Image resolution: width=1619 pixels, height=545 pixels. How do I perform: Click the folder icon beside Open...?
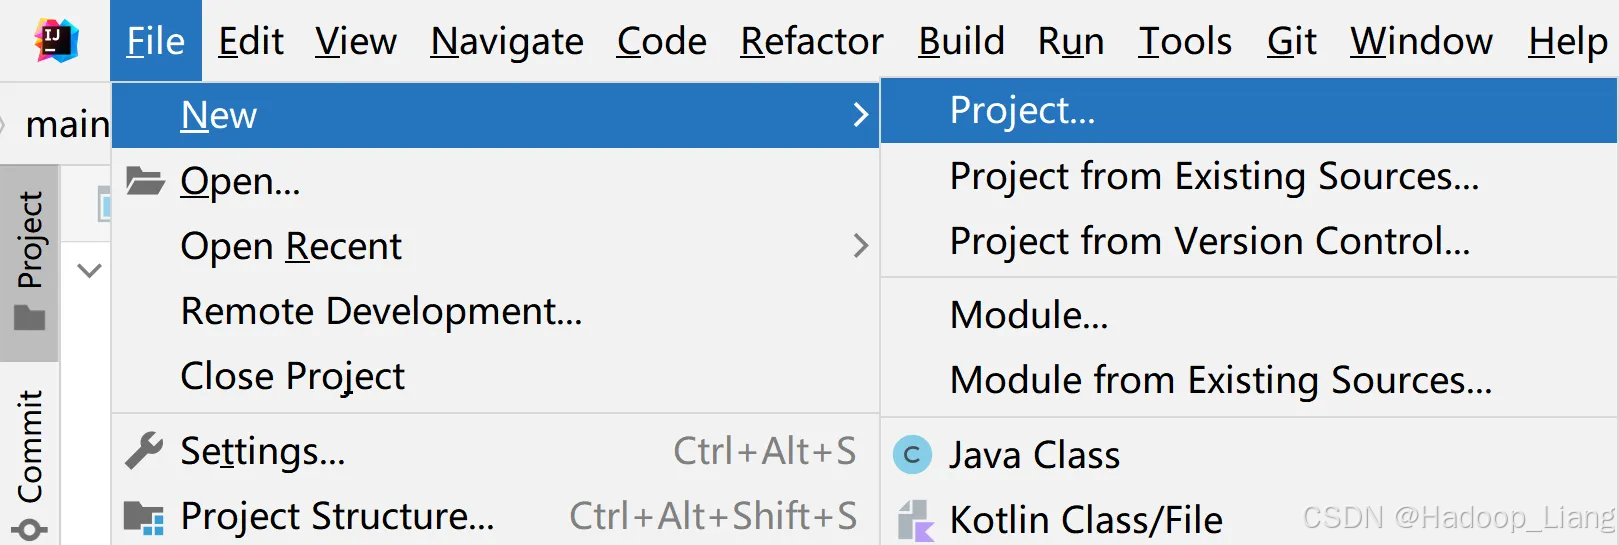(145, 181)
